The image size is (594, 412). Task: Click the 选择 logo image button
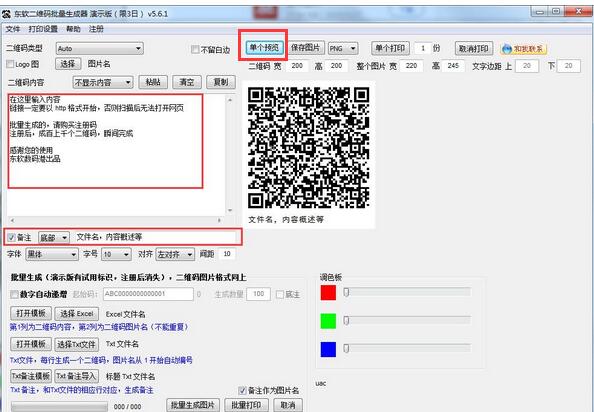coord(68,64)
